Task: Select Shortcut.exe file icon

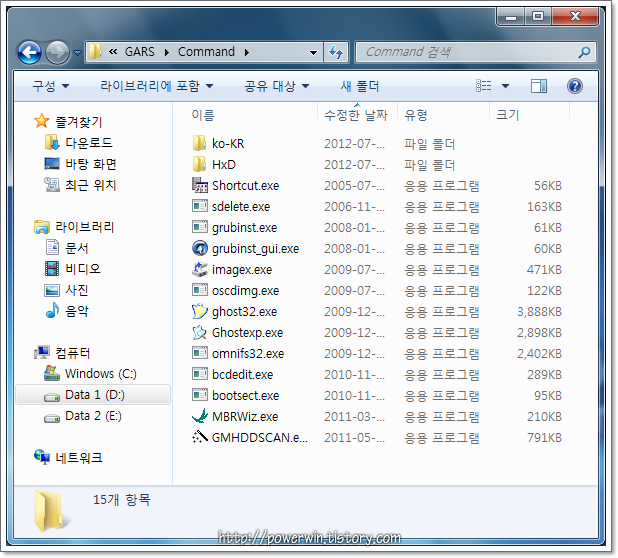Action: 199,185
